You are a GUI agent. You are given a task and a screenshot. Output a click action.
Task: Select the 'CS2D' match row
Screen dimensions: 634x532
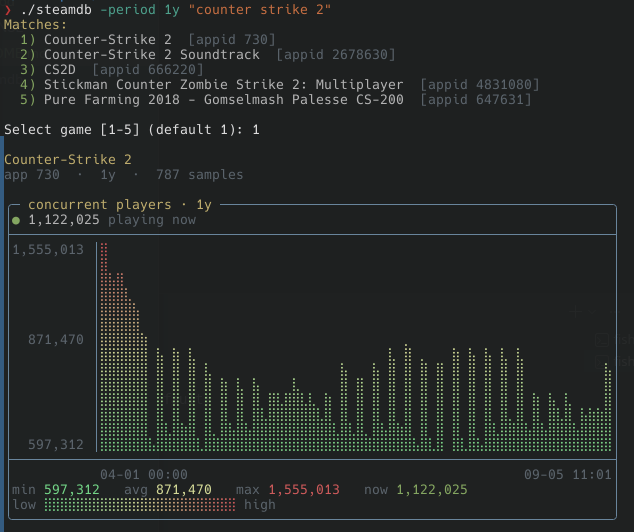pyautogui.click(x=112, y=70)
